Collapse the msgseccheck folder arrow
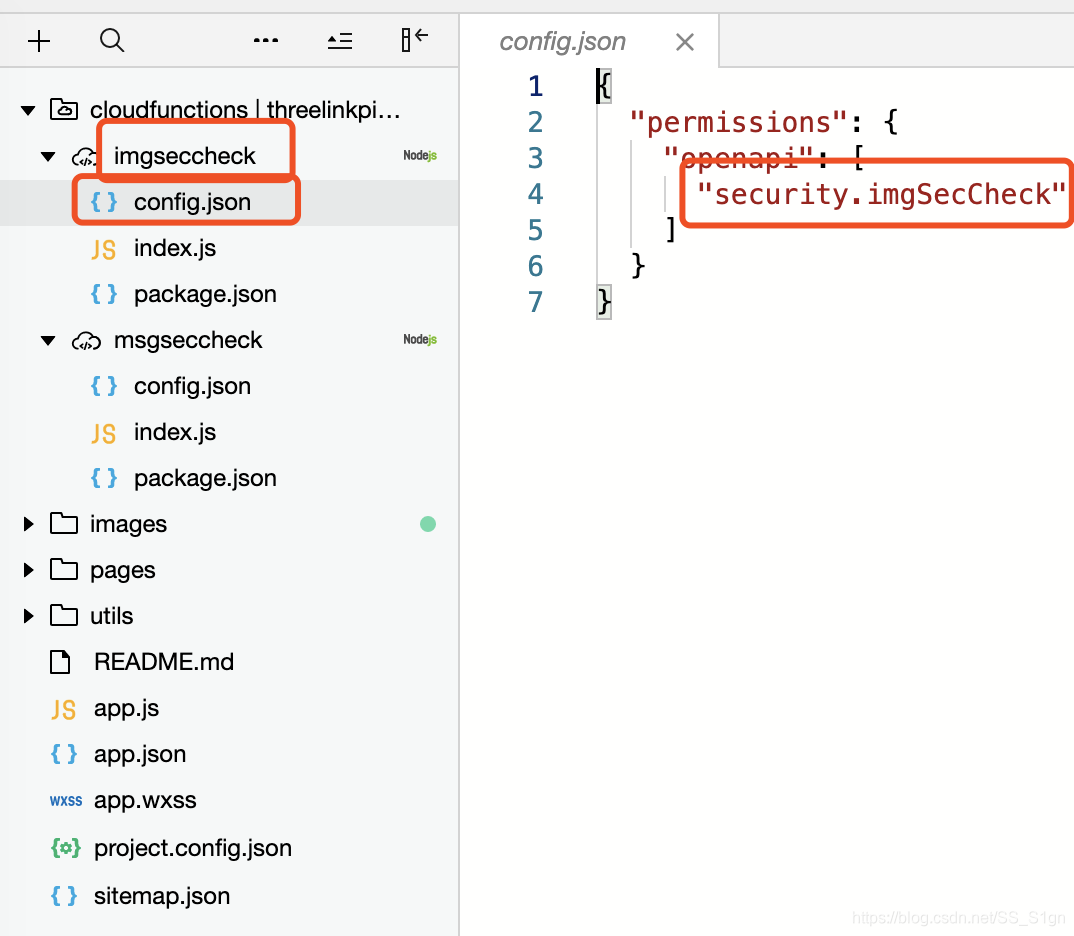This screenshot has width=1074, height=936. click(x=48, y=340)
